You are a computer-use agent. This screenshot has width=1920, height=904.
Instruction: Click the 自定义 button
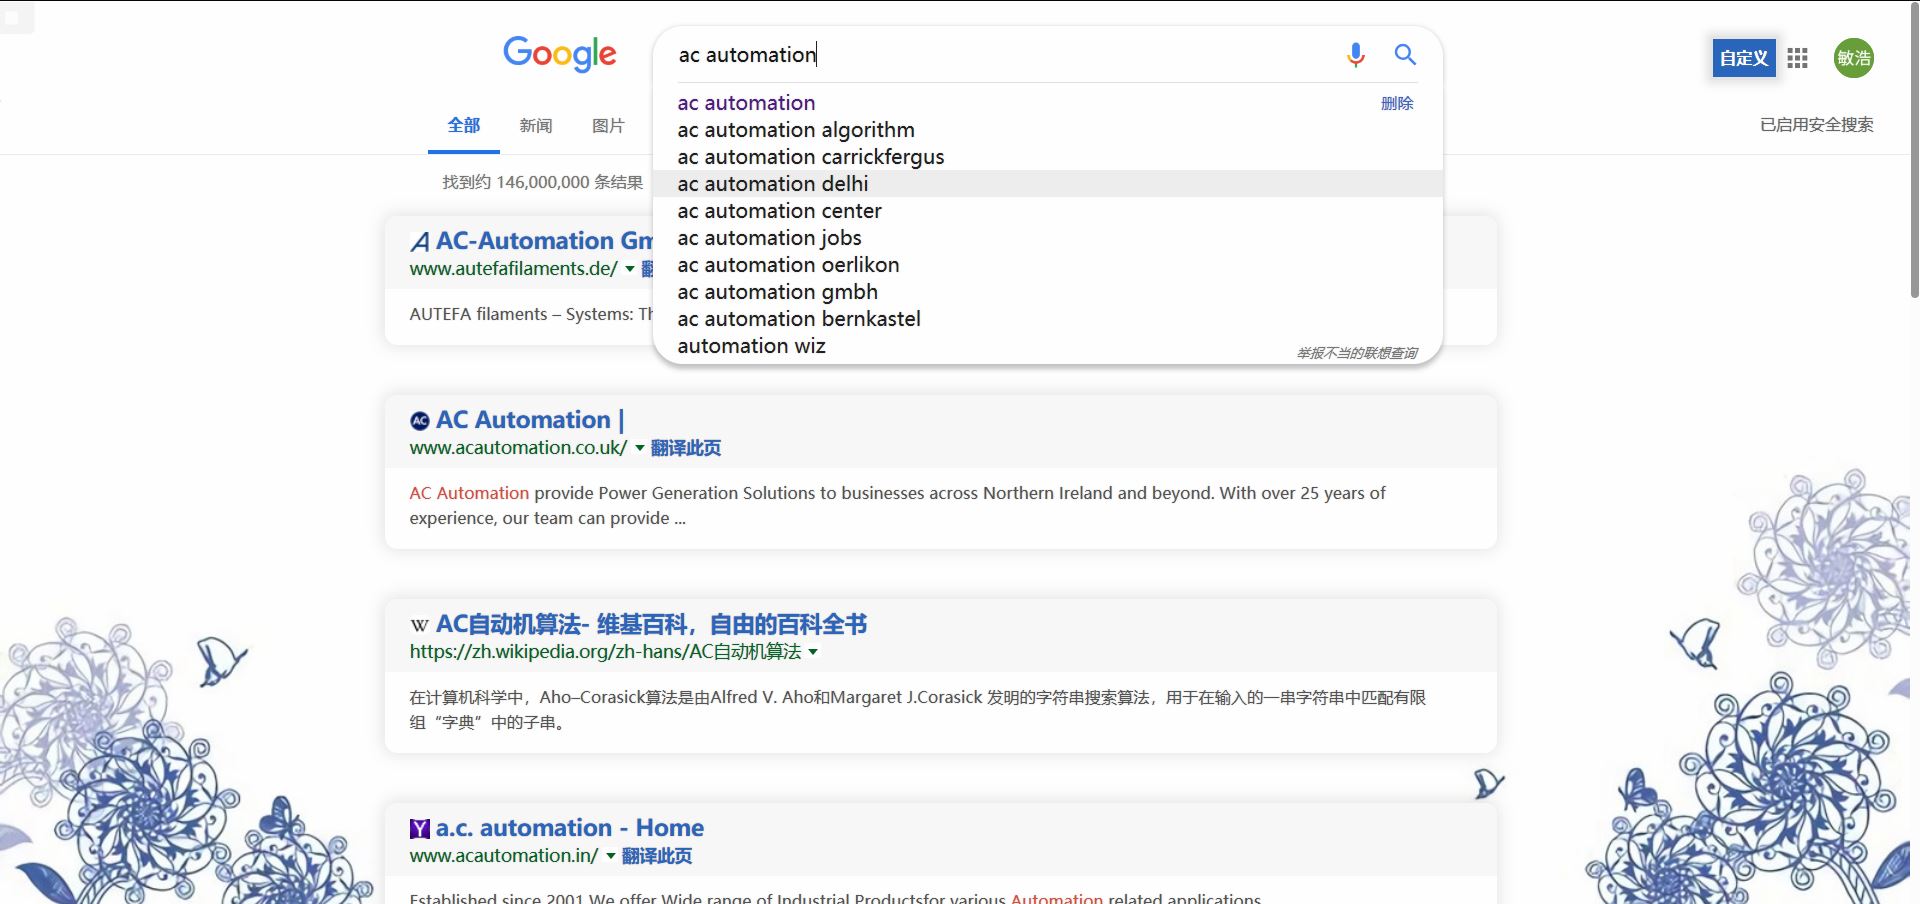click(x=1743, y=58)
